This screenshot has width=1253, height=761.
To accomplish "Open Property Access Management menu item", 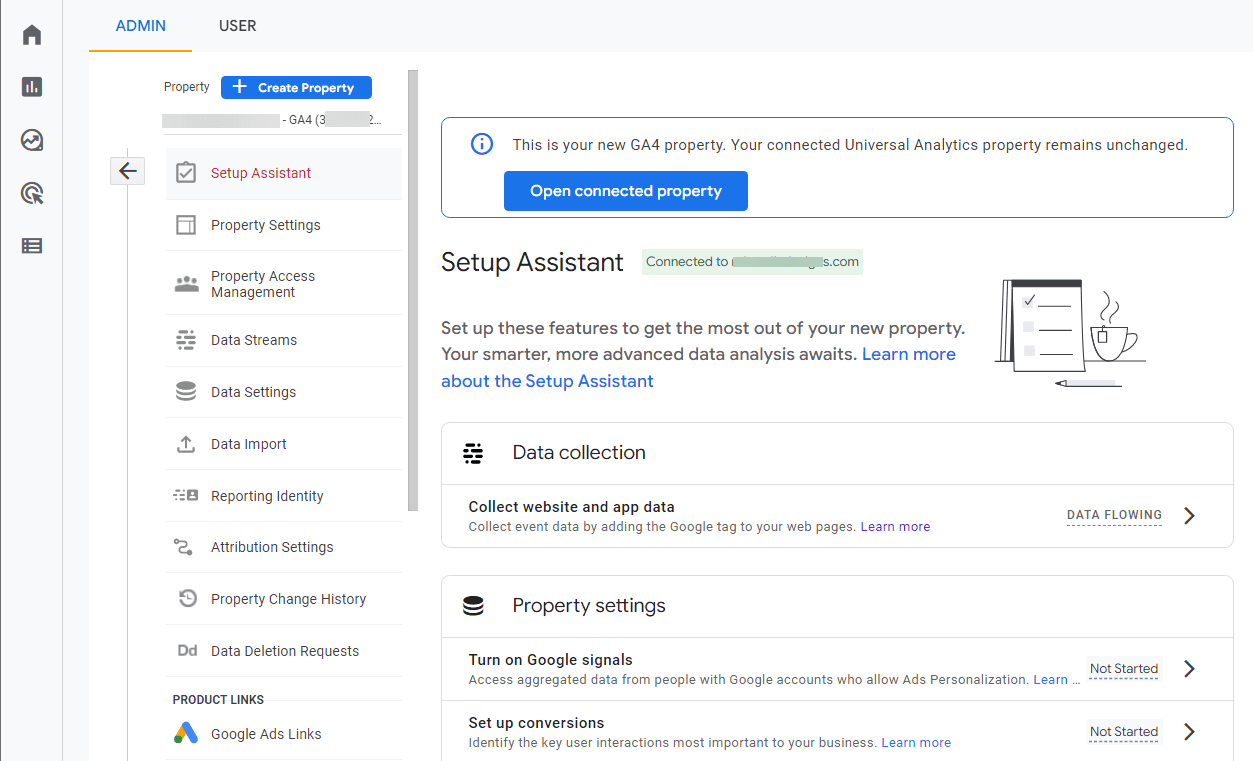I will tap(284, 284).
